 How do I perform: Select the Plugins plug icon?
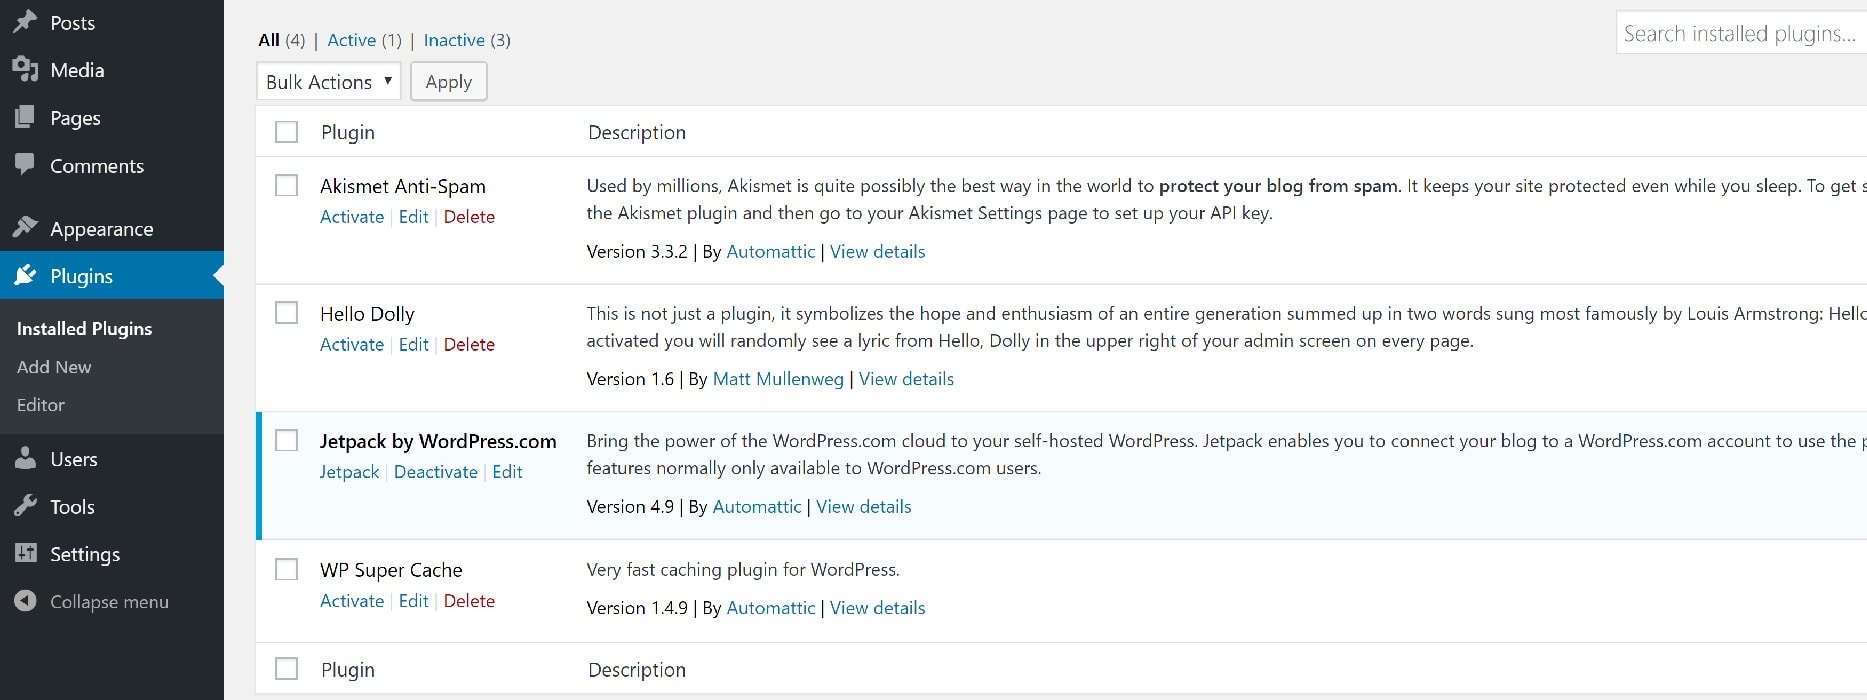[x=24, y=275]
